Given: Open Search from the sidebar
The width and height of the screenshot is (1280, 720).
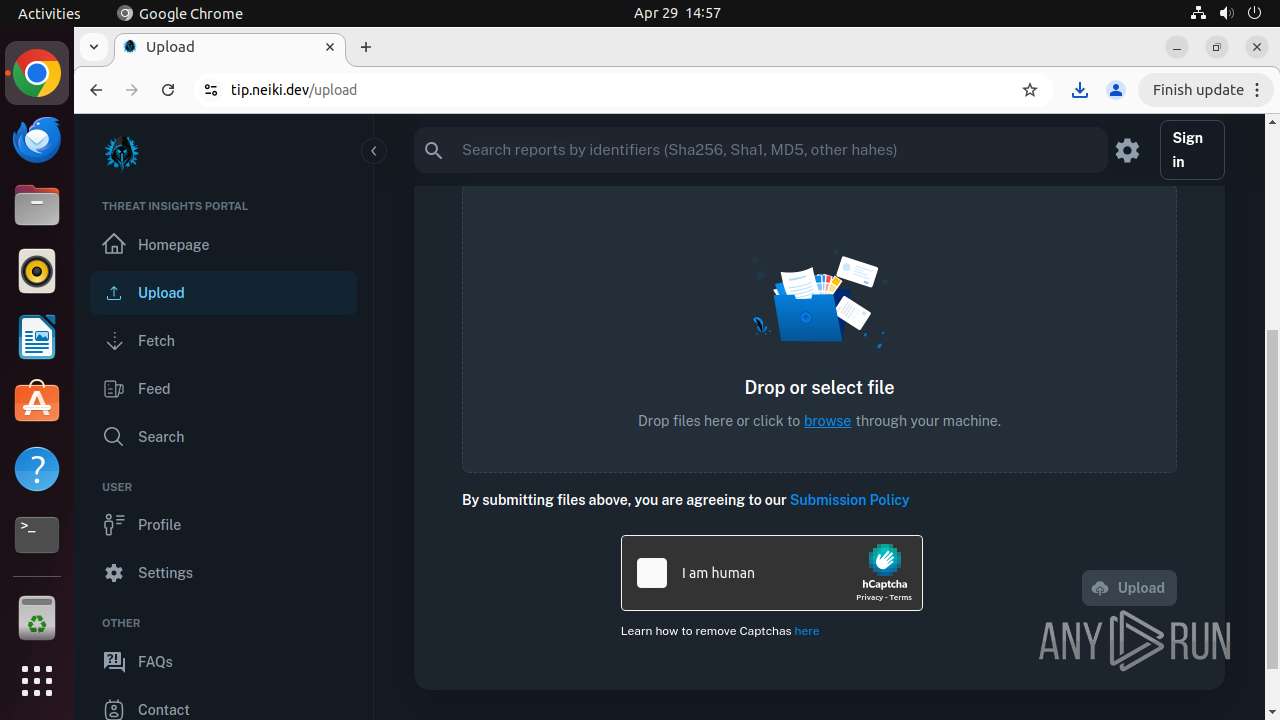Looking at the screenshot, I should (x=223, y=437).
